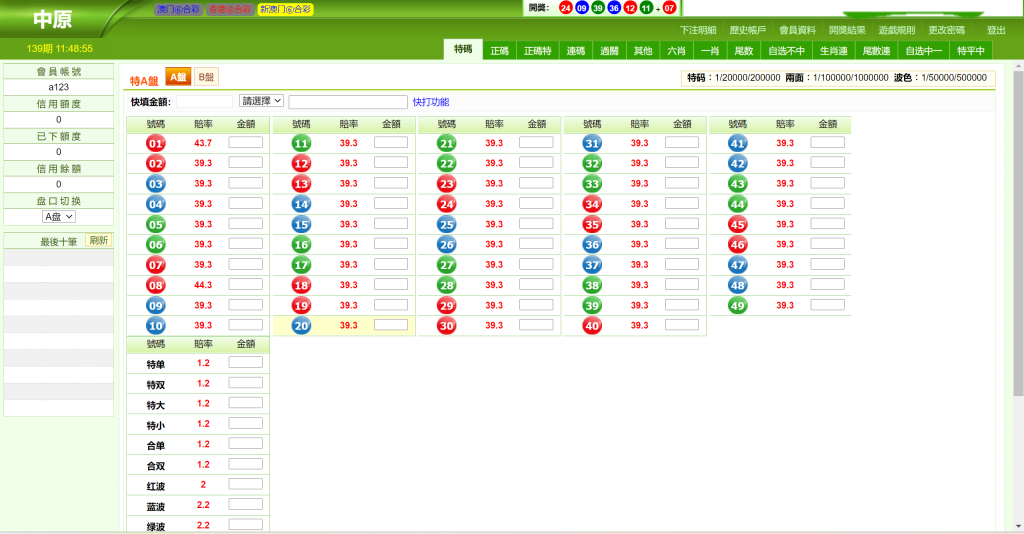Click the amount field for 特单
The width and height of the screenshot is (1024, 534).
click(246, 362)
